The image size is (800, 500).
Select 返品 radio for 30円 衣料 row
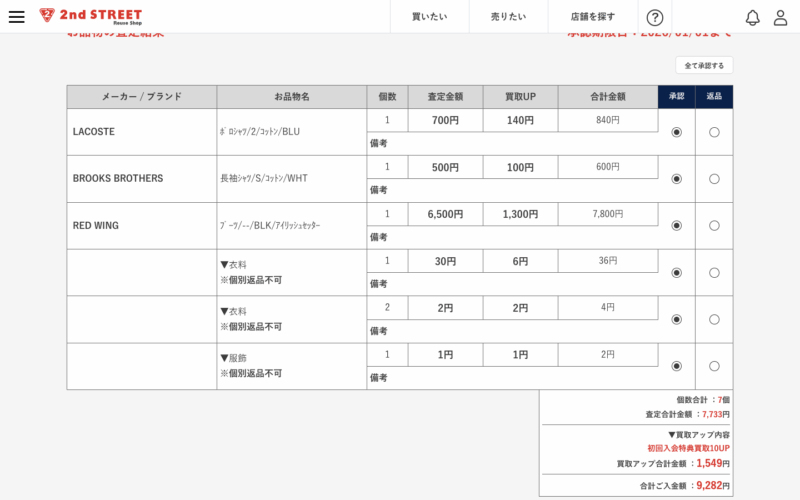[x=714, y=273]
